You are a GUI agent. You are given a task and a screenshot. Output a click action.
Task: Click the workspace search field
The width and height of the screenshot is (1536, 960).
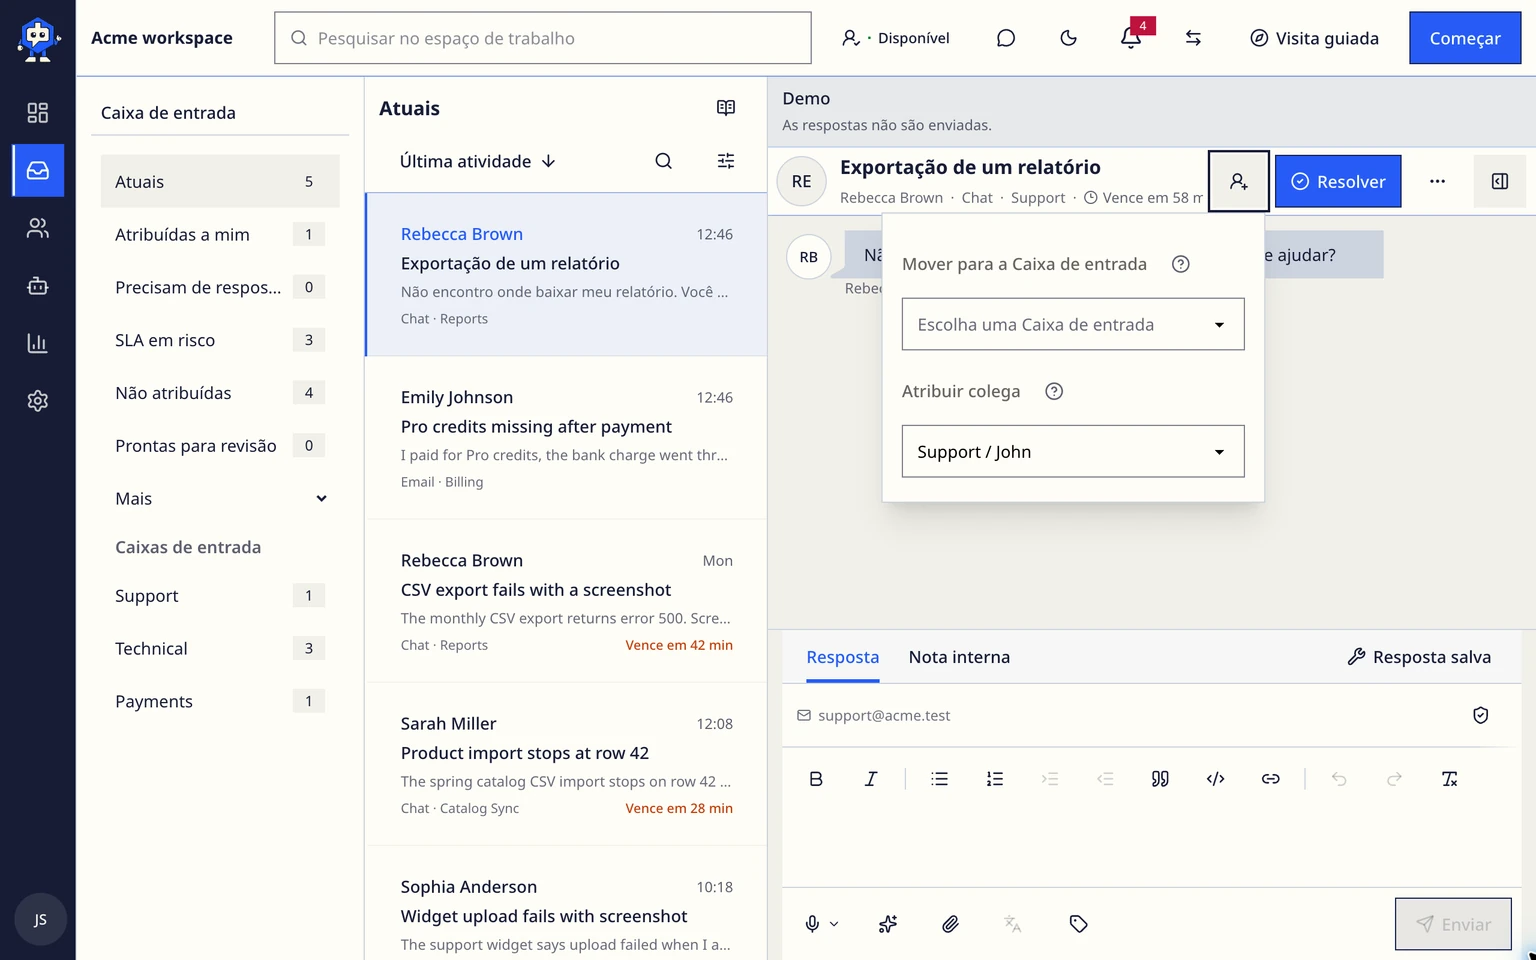pos(543,38)
